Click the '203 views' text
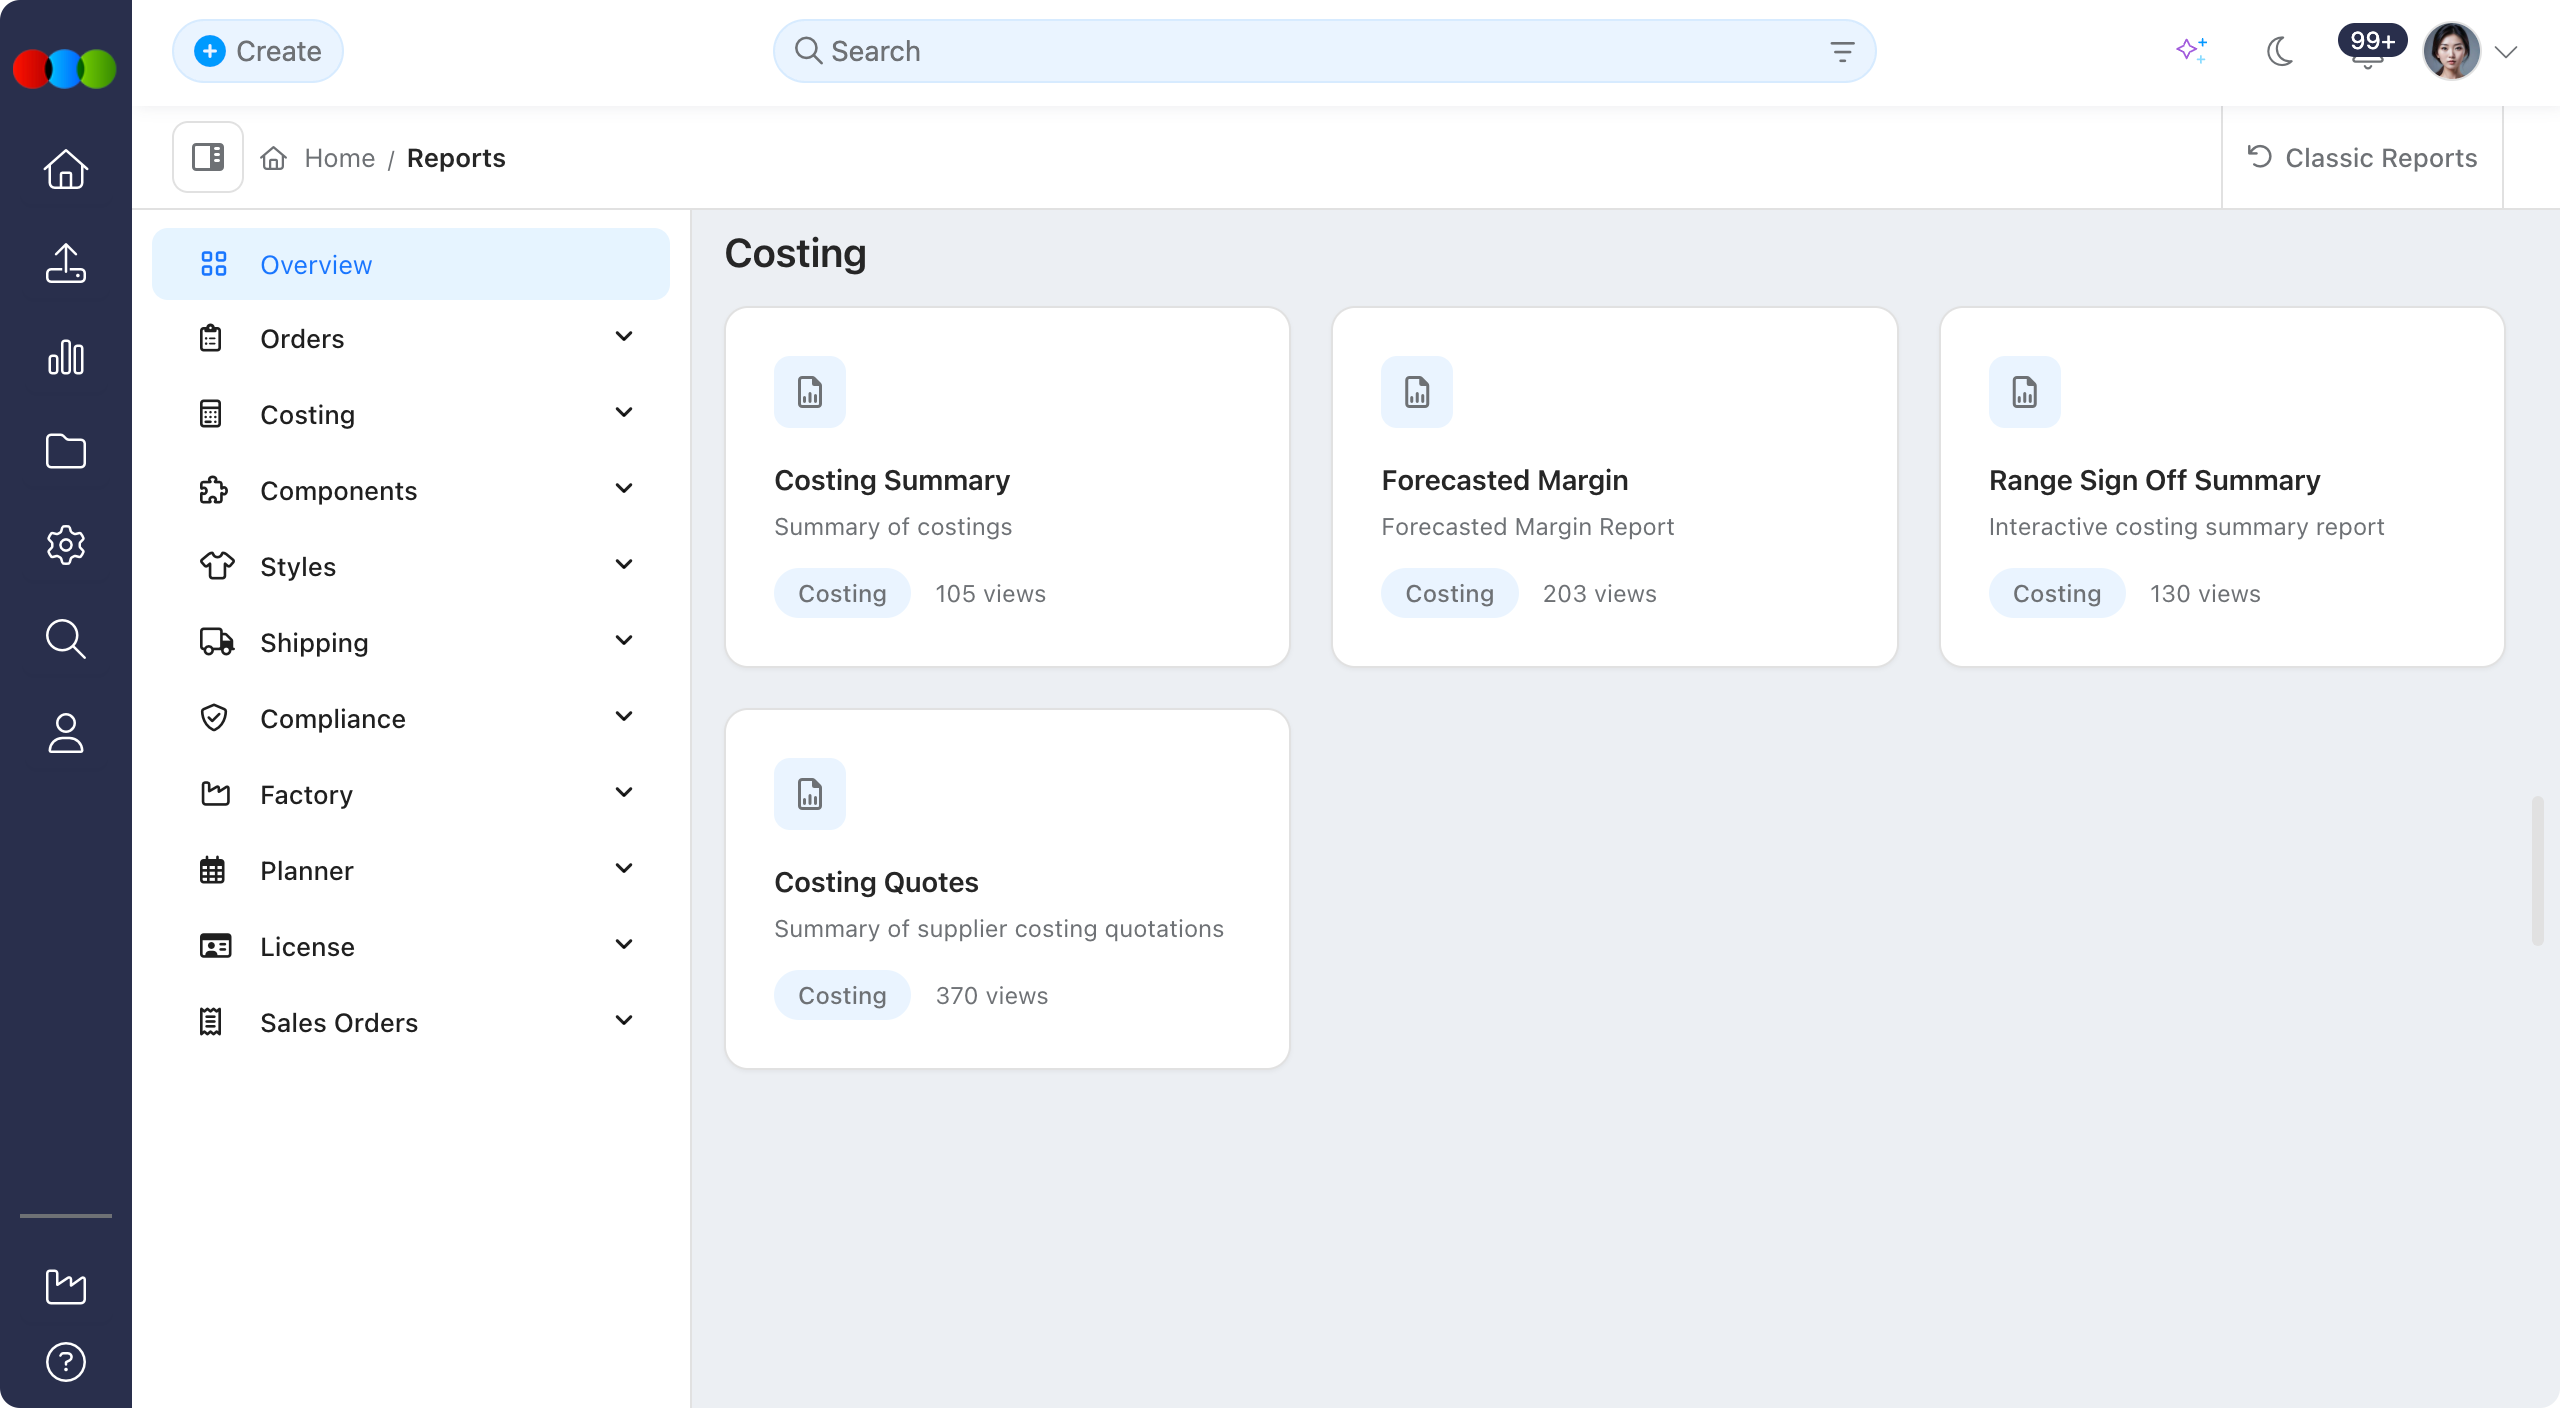This screenshot has height=1408, width=2560. [x=1599, y=593]
